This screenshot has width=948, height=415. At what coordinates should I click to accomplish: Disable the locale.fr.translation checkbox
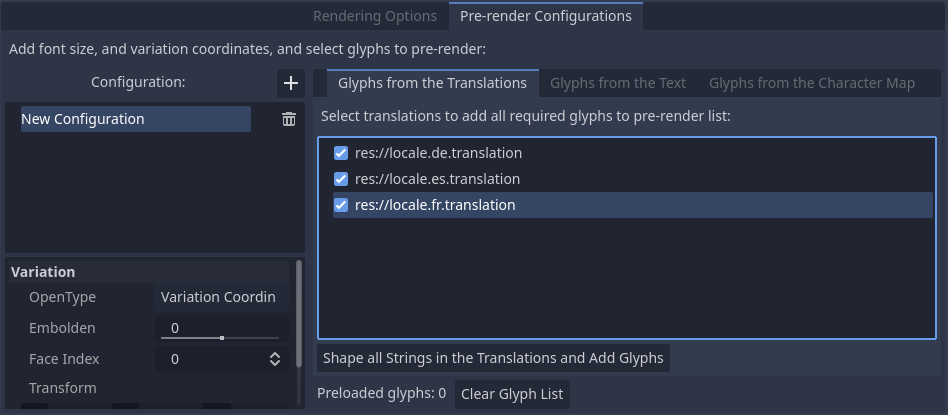[341, 206]
